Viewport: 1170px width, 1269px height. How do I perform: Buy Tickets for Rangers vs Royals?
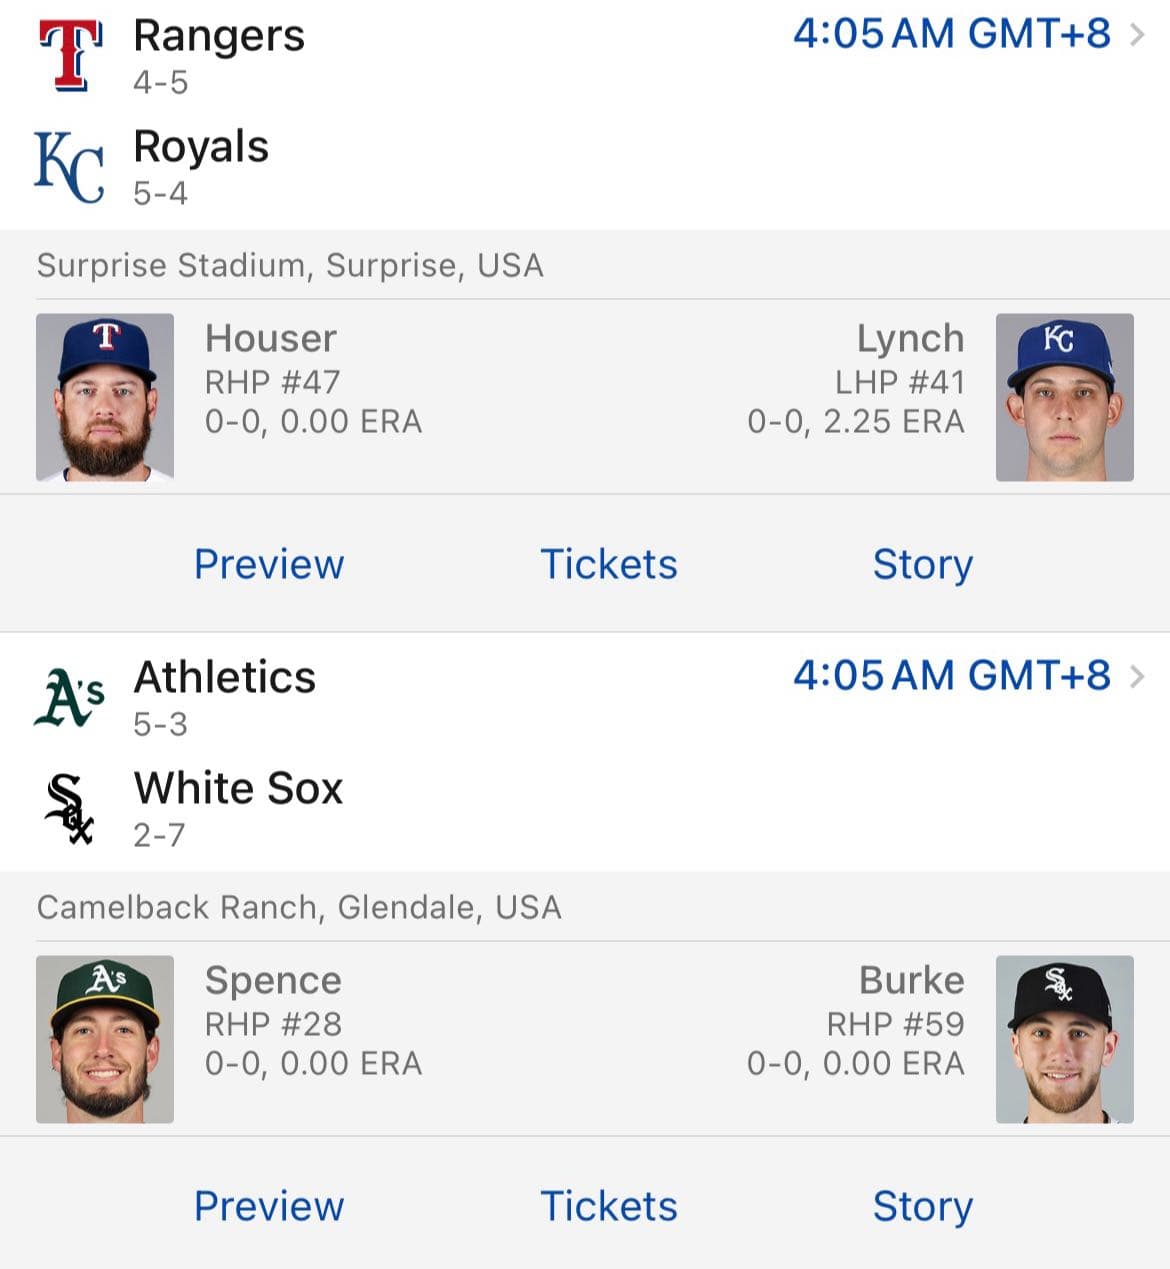(x=608, y=564)
